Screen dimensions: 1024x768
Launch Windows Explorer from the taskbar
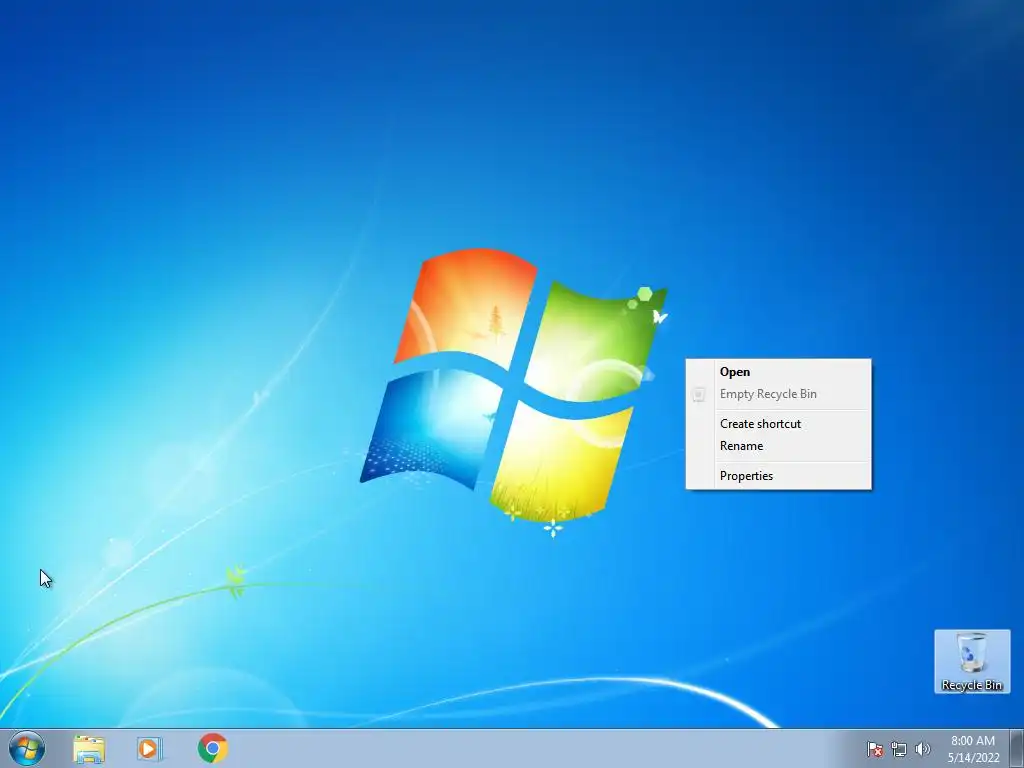point(89,748)
